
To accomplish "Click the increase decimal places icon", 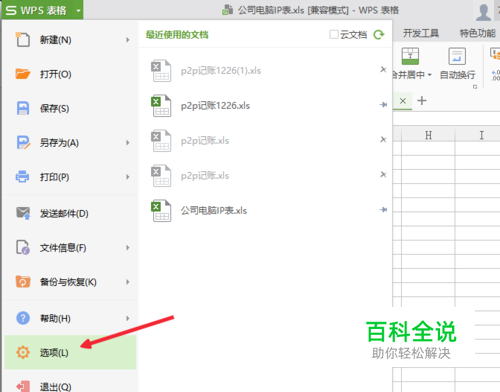I will (496, 75).
